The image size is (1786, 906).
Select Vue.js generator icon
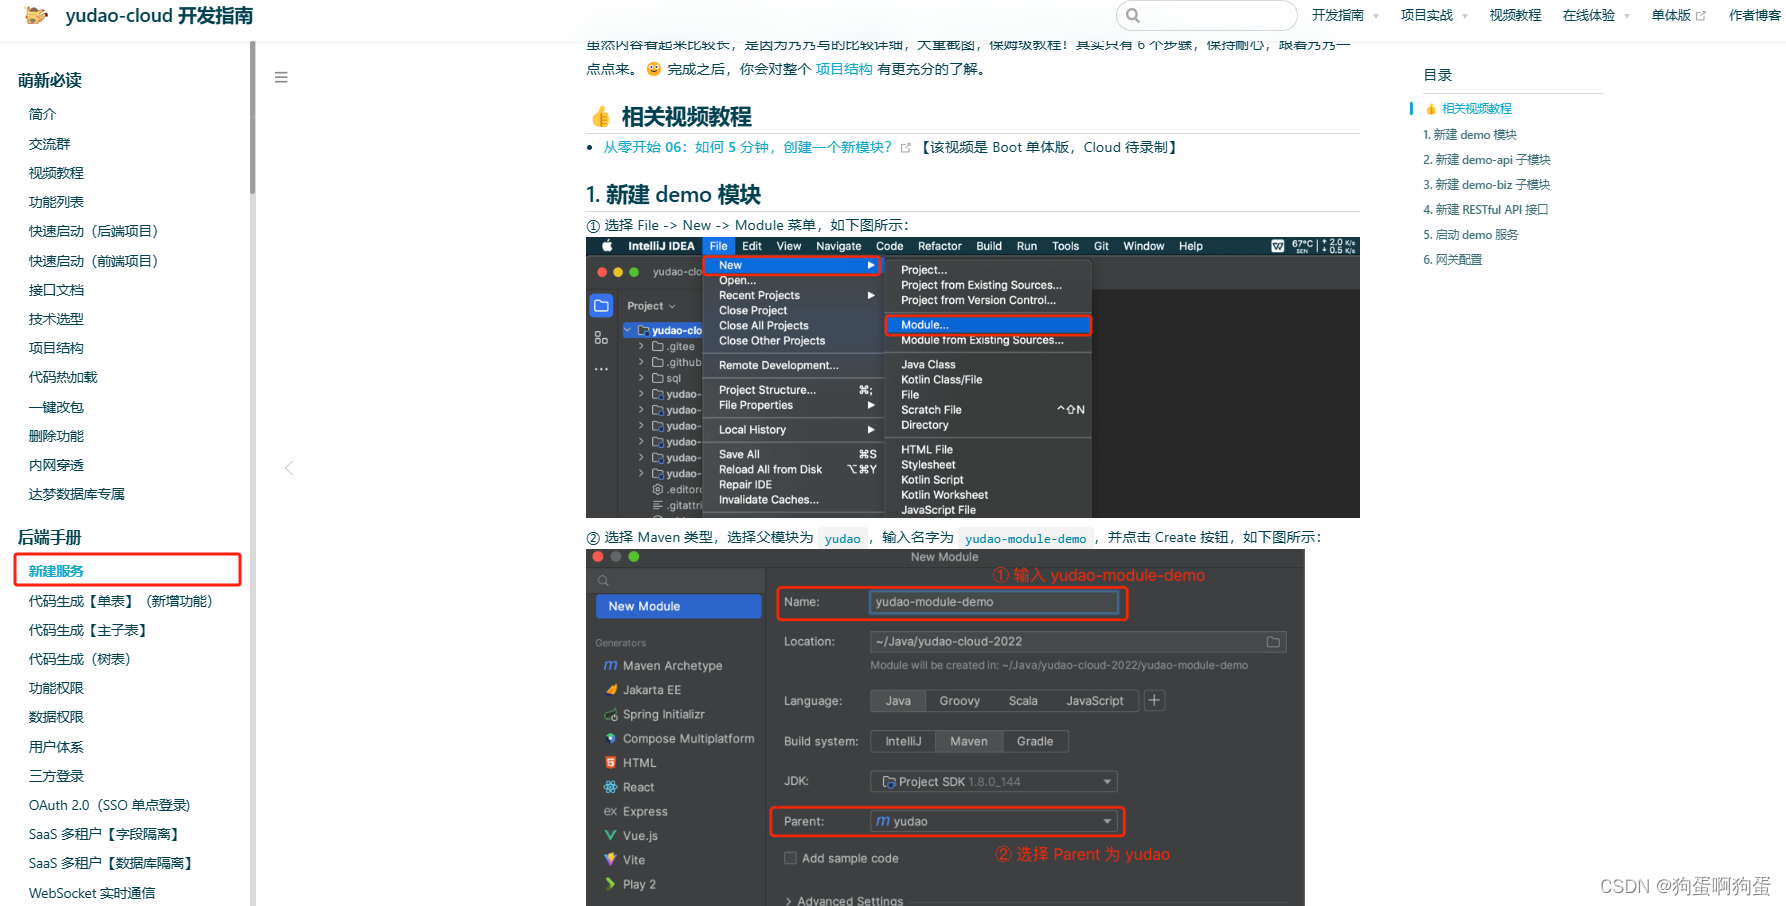(x=611, y=836)
